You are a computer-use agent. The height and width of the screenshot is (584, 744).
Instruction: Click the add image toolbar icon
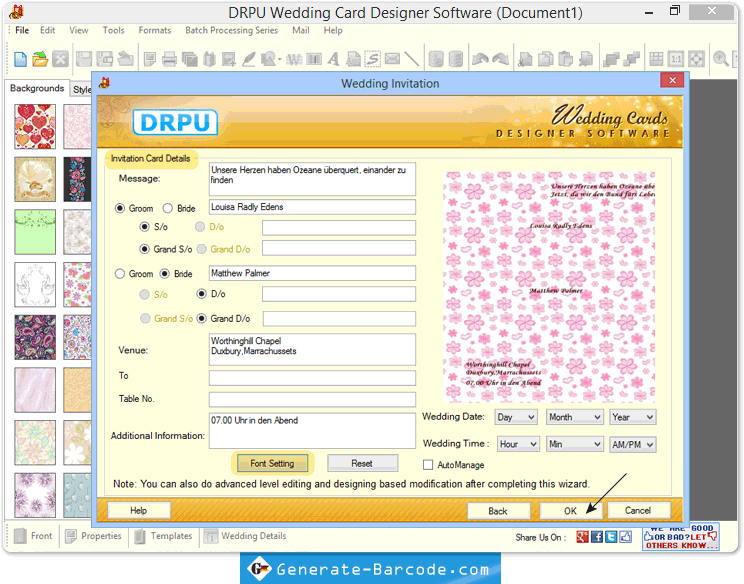click(228, 59)
